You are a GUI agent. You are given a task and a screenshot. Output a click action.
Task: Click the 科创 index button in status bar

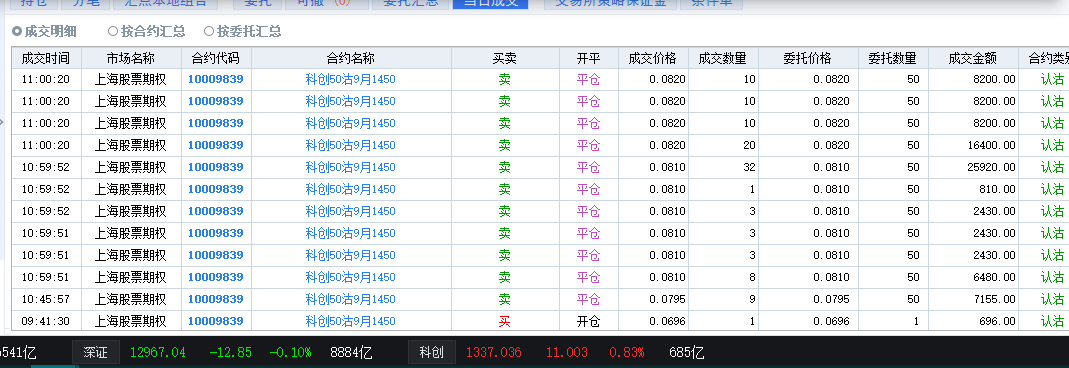(432, 352)
